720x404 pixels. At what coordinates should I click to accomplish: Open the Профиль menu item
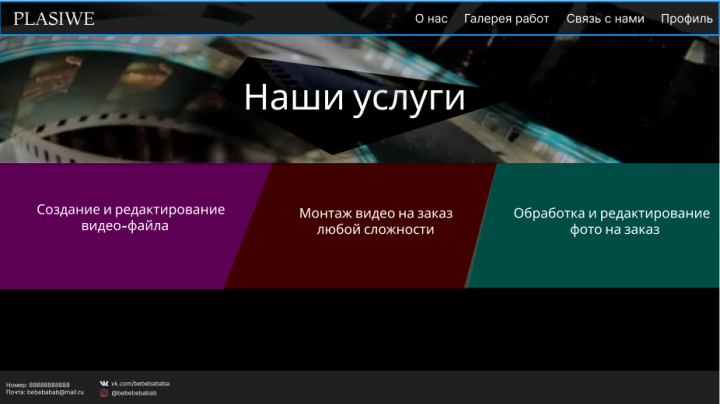(686, 19)
